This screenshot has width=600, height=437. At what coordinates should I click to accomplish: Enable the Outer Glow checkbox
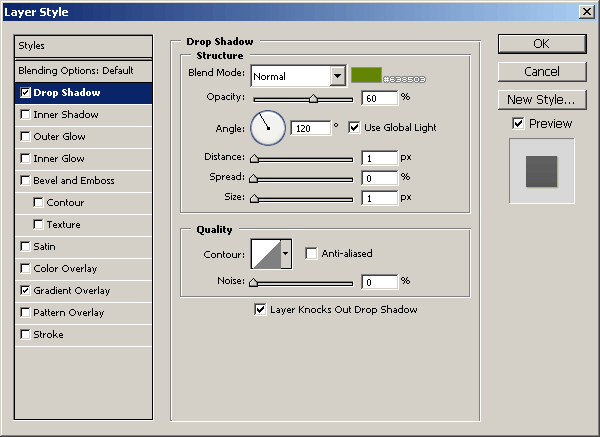(25, 137)
